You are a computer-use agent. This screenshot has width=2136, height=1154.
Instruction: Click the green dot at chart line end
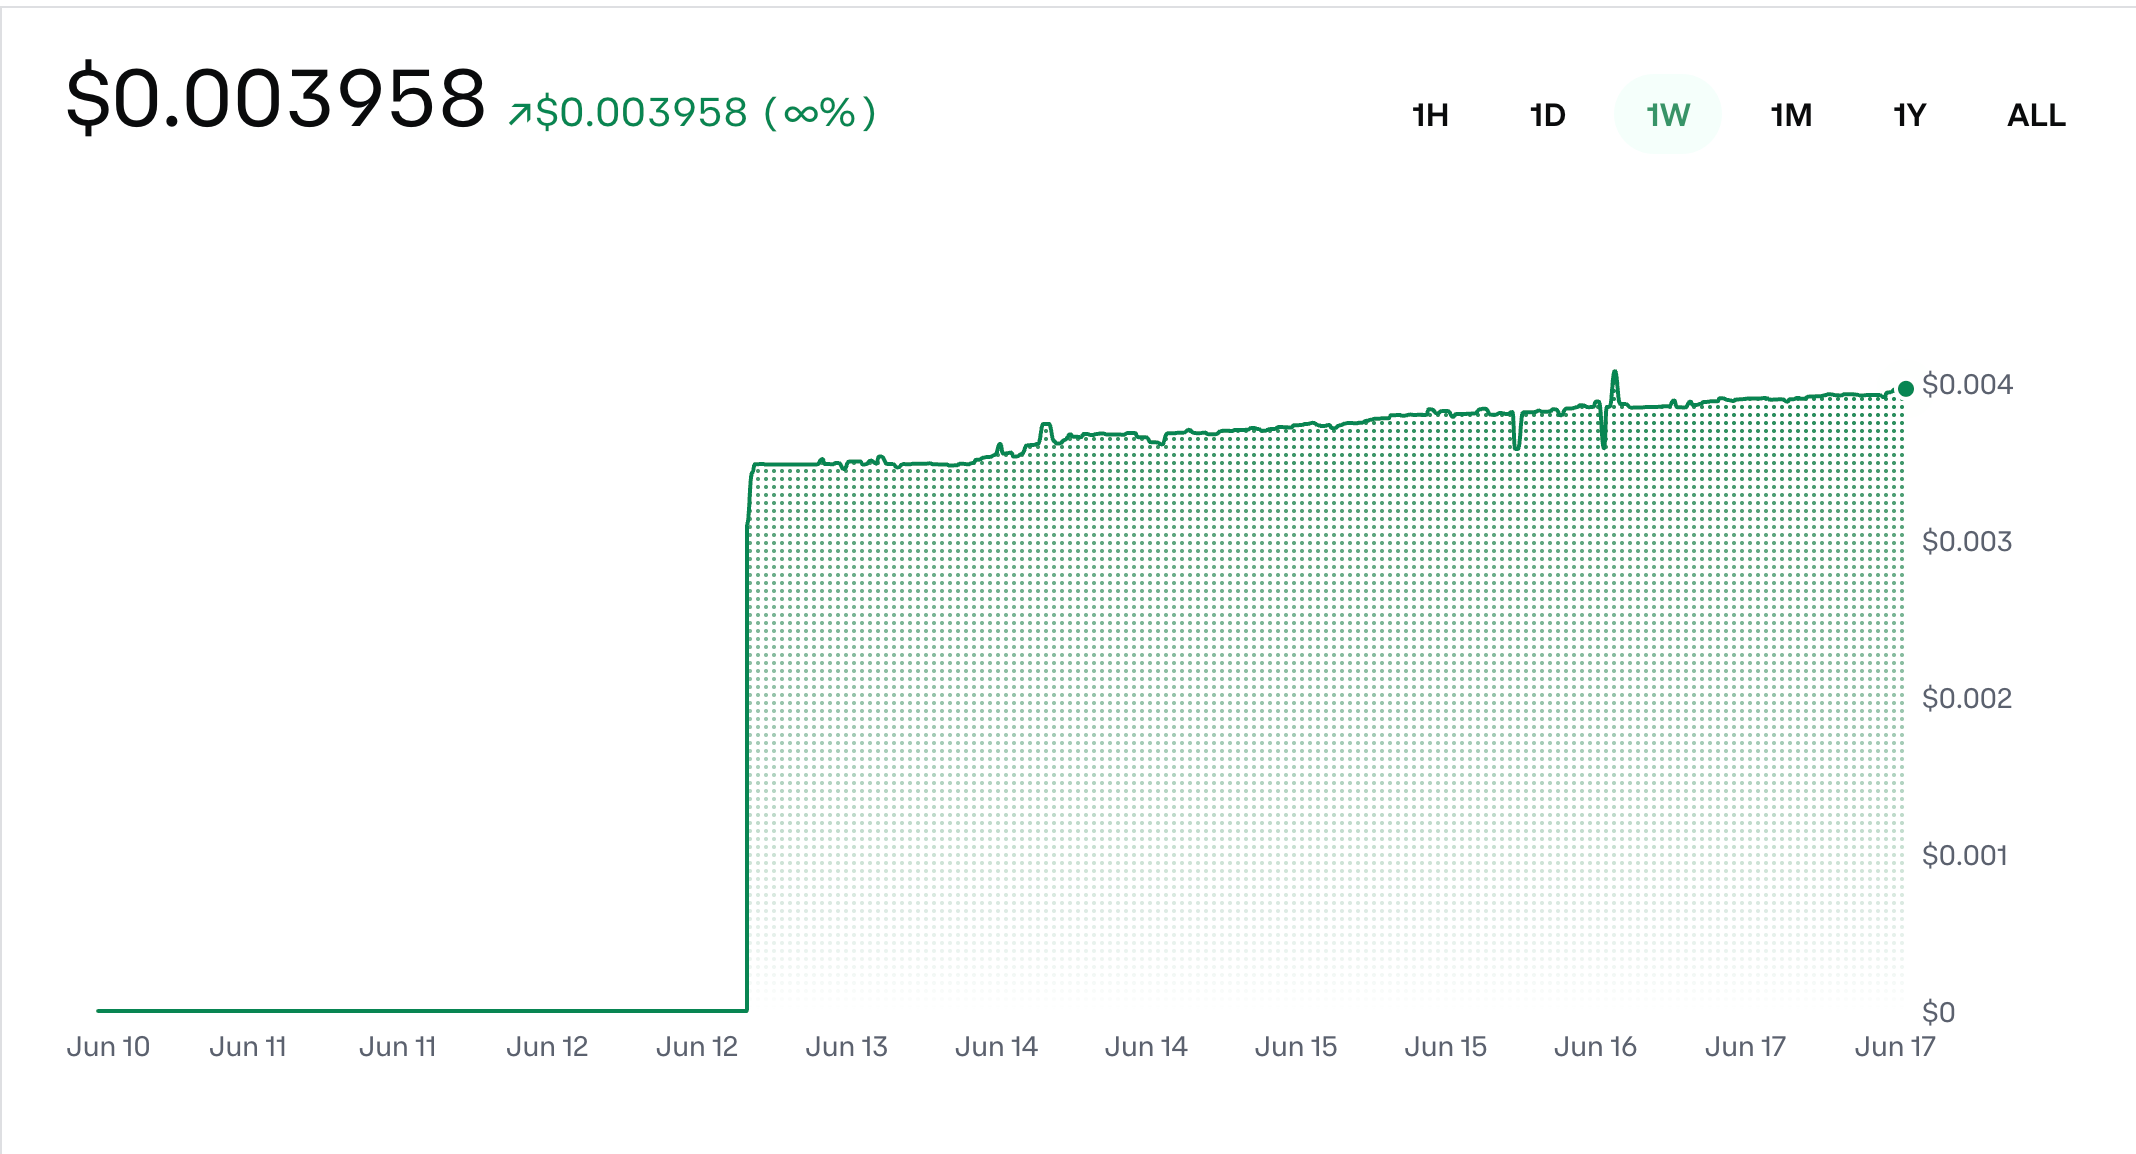point(1906,389)
